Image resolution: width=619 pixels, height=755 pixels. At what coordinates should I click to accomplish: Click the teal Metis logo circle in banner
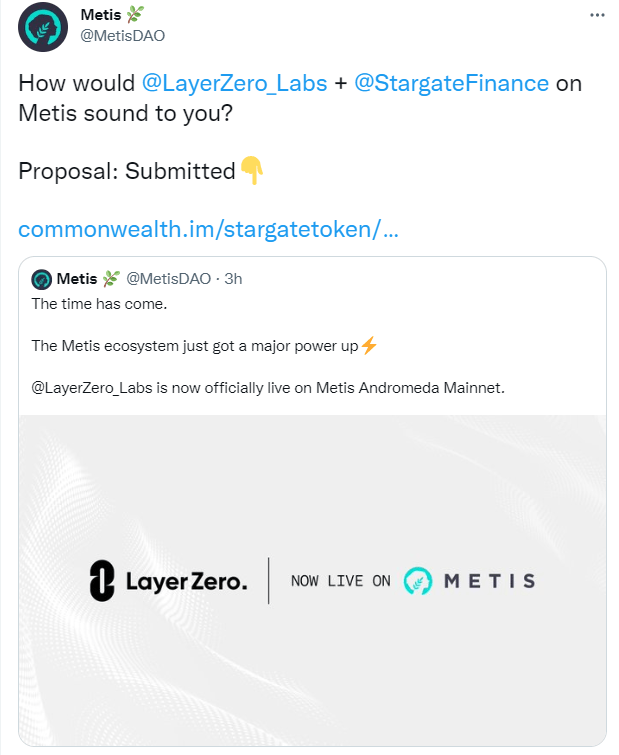pyautogui.click(x=417, y=581)
